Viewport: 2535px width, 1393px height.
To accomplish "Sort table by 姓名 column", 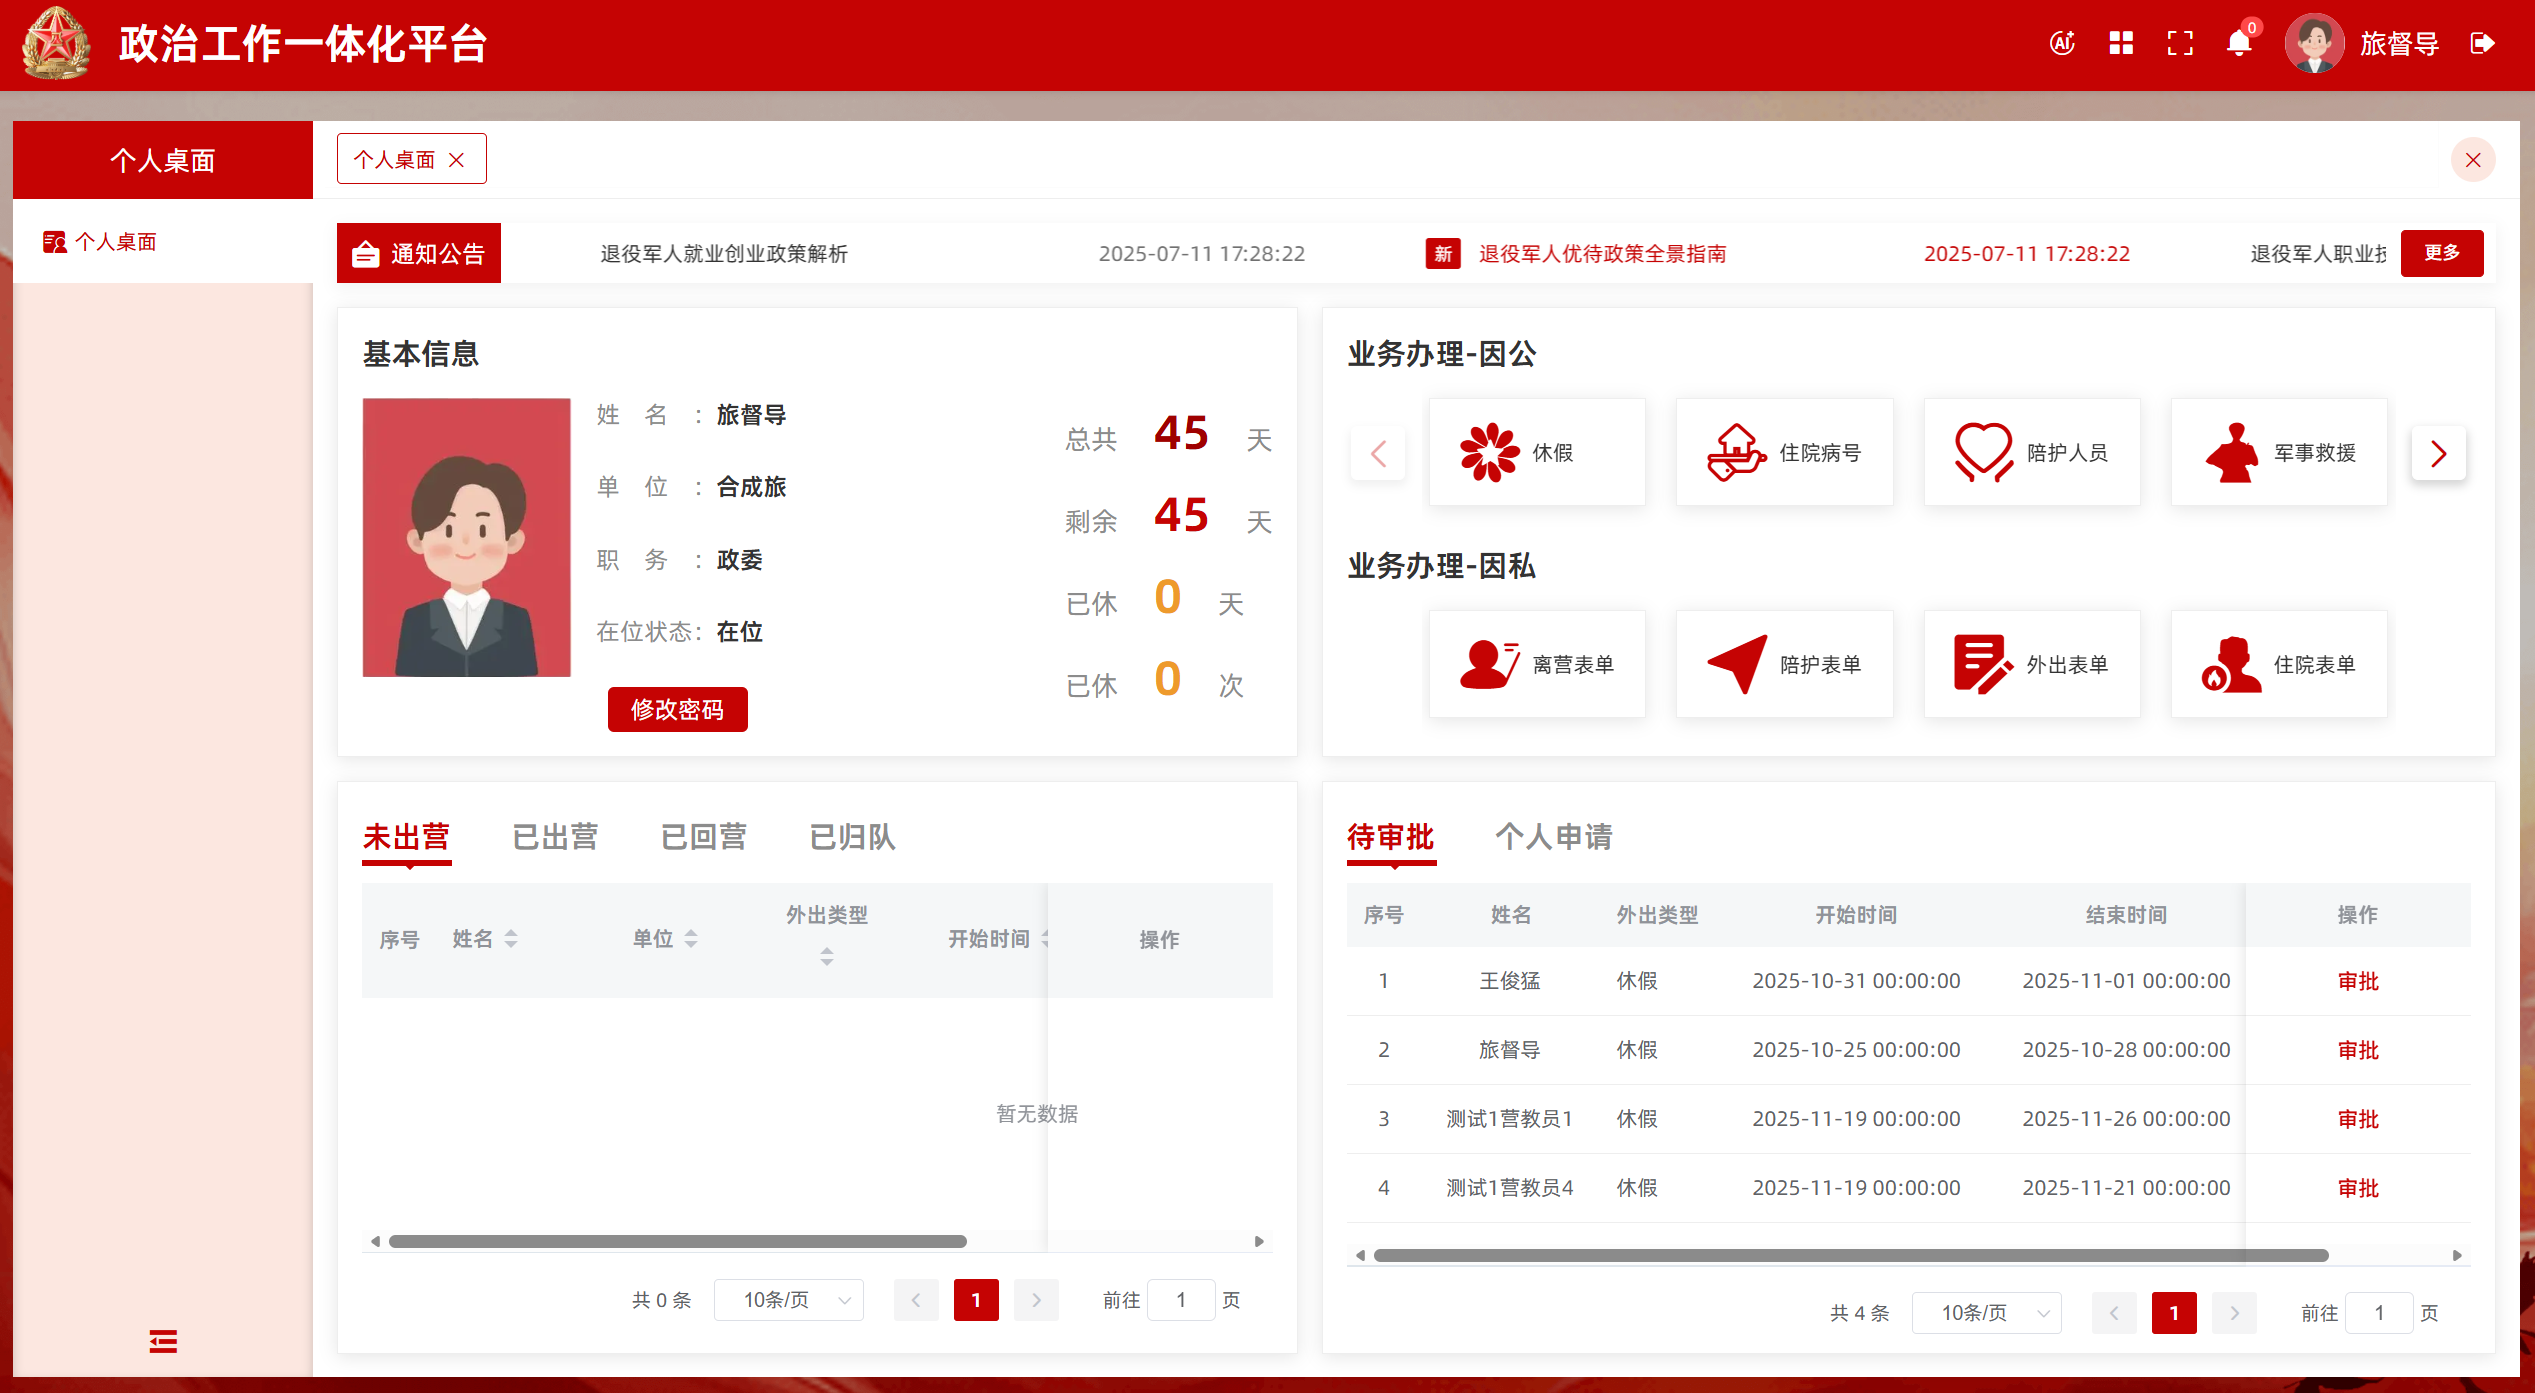I will pyautogui.click(x=511, y=939).
